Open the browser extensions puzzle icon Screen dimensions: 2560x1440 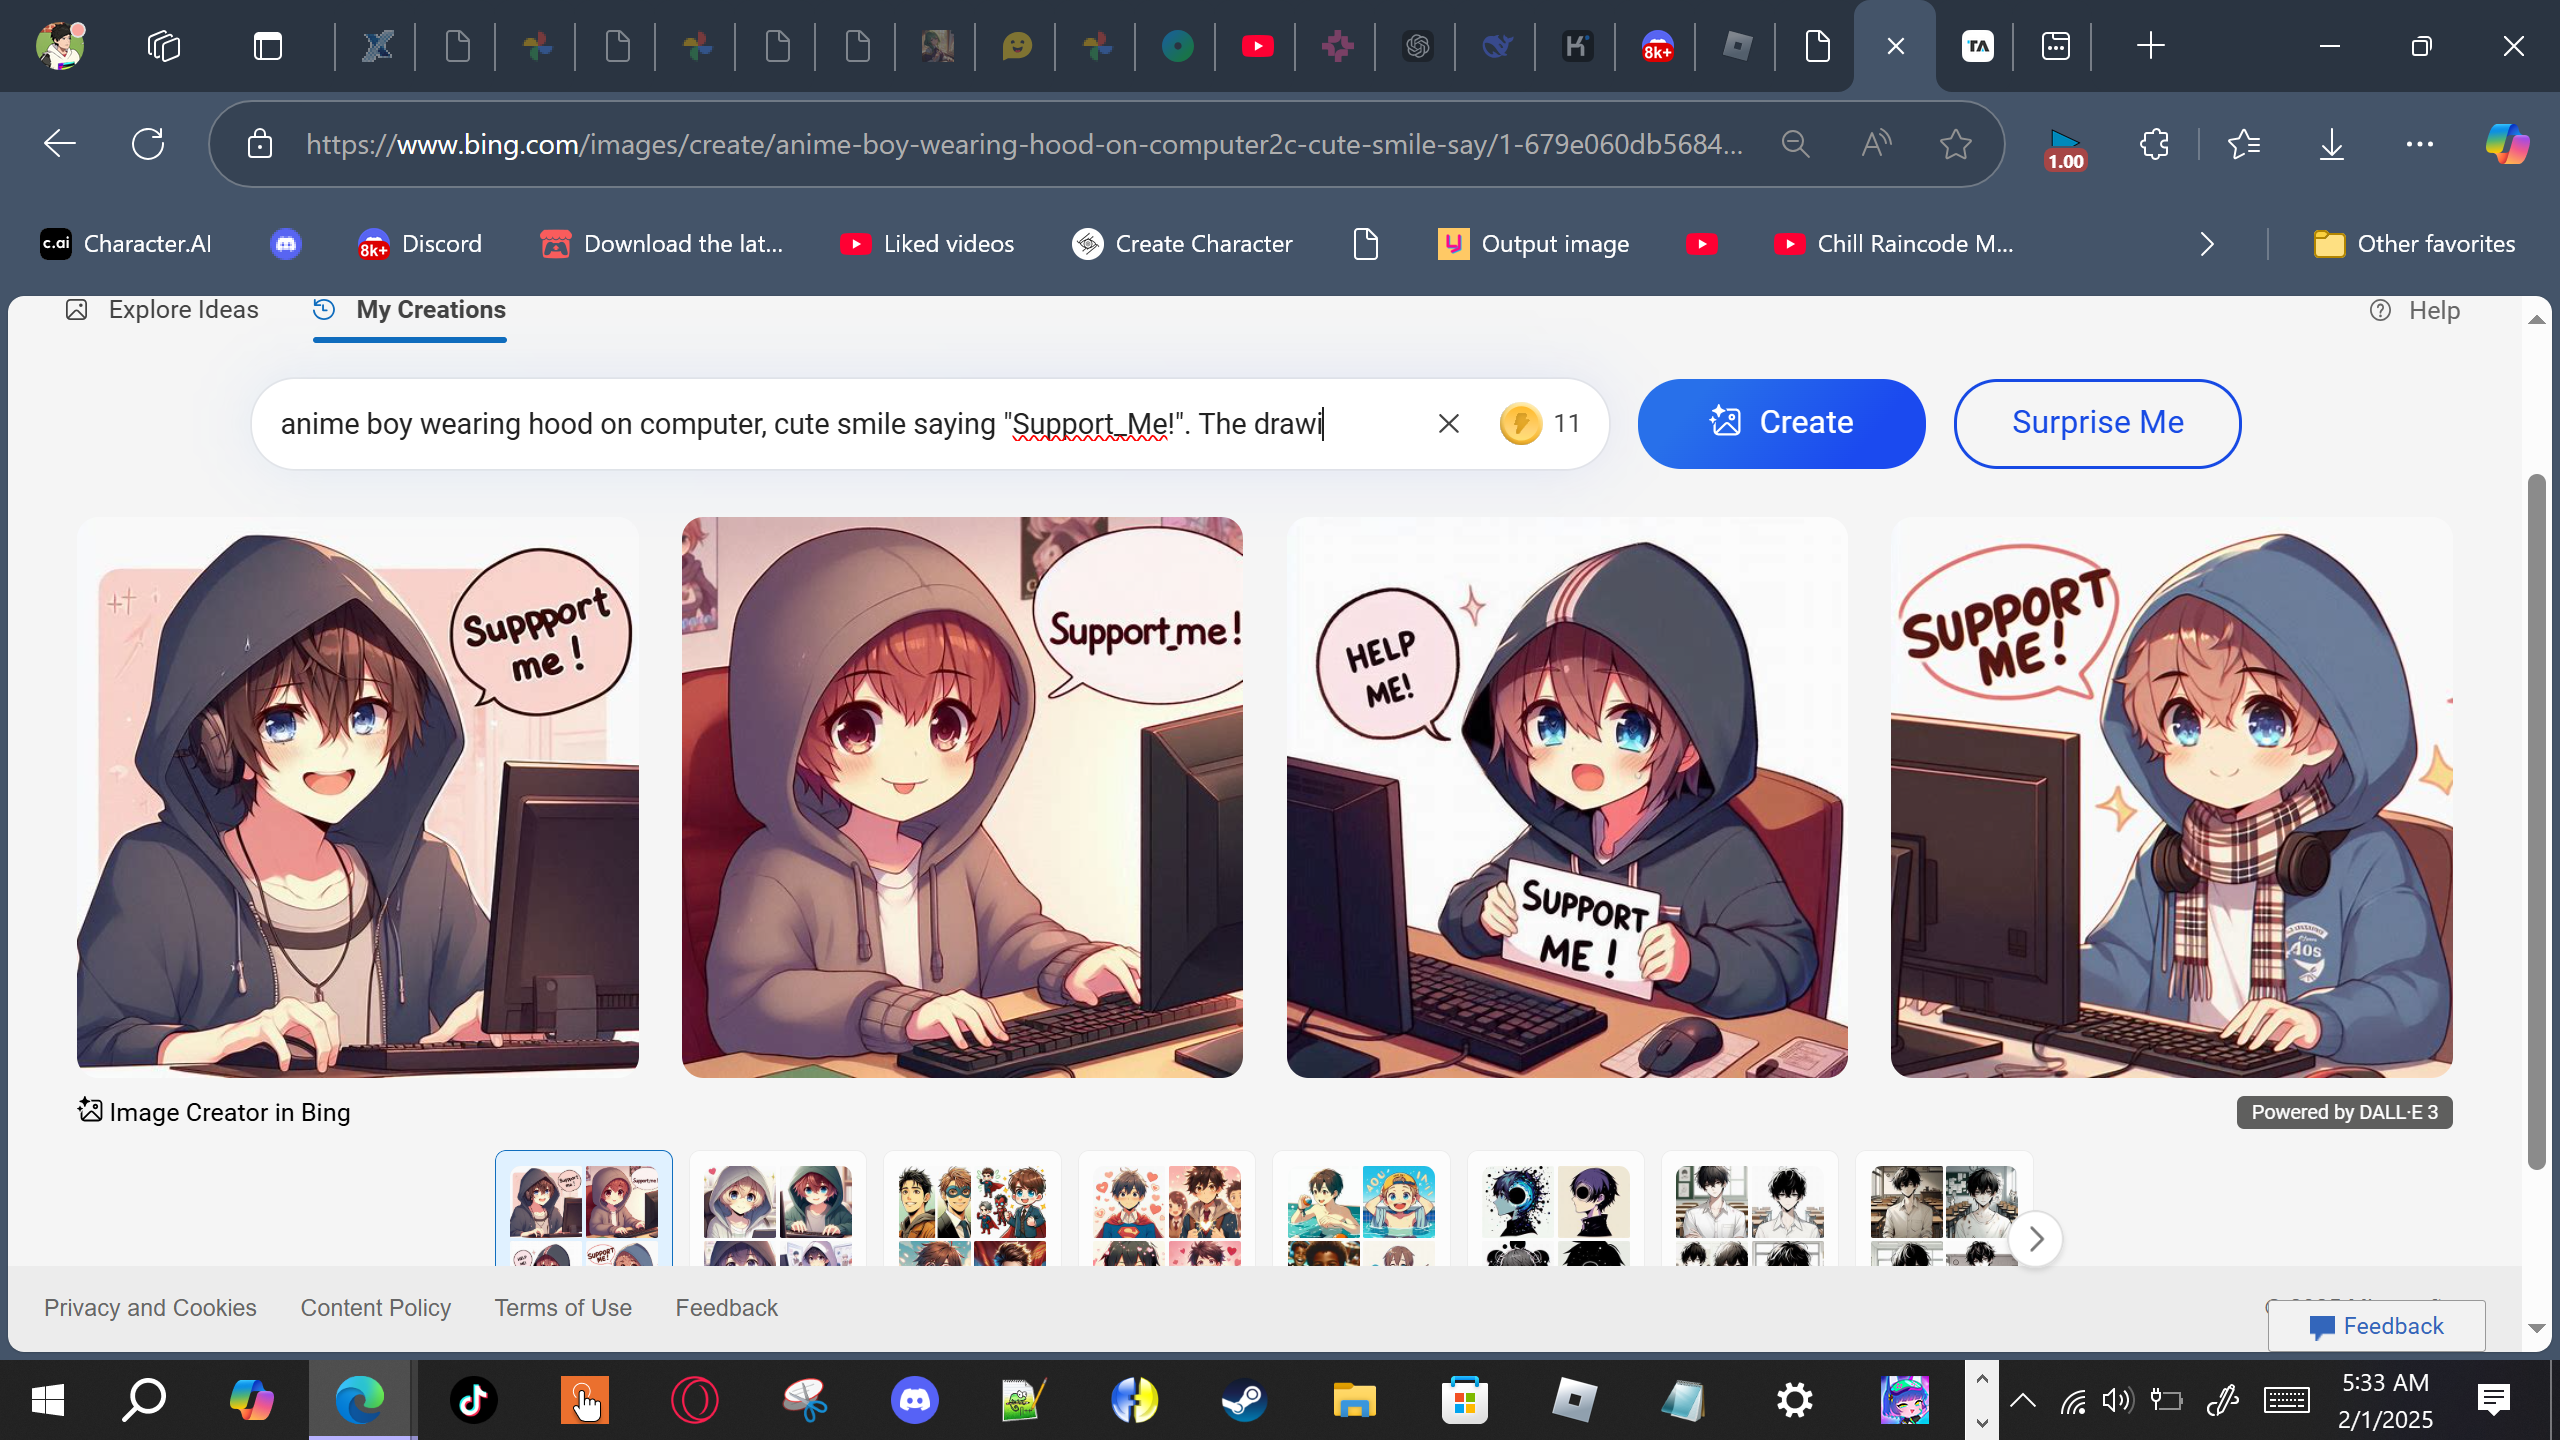2154,145
